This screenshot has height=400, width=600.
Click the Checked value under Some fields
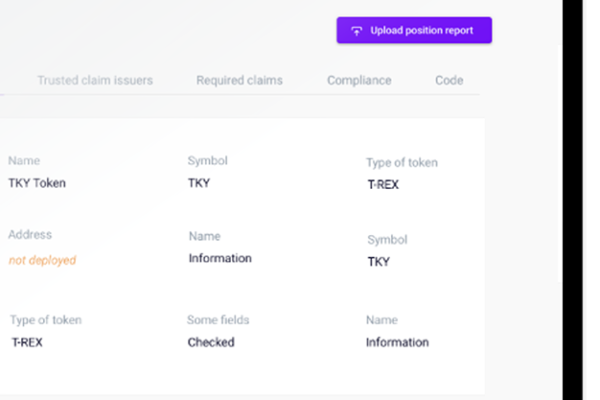point(211,342)
